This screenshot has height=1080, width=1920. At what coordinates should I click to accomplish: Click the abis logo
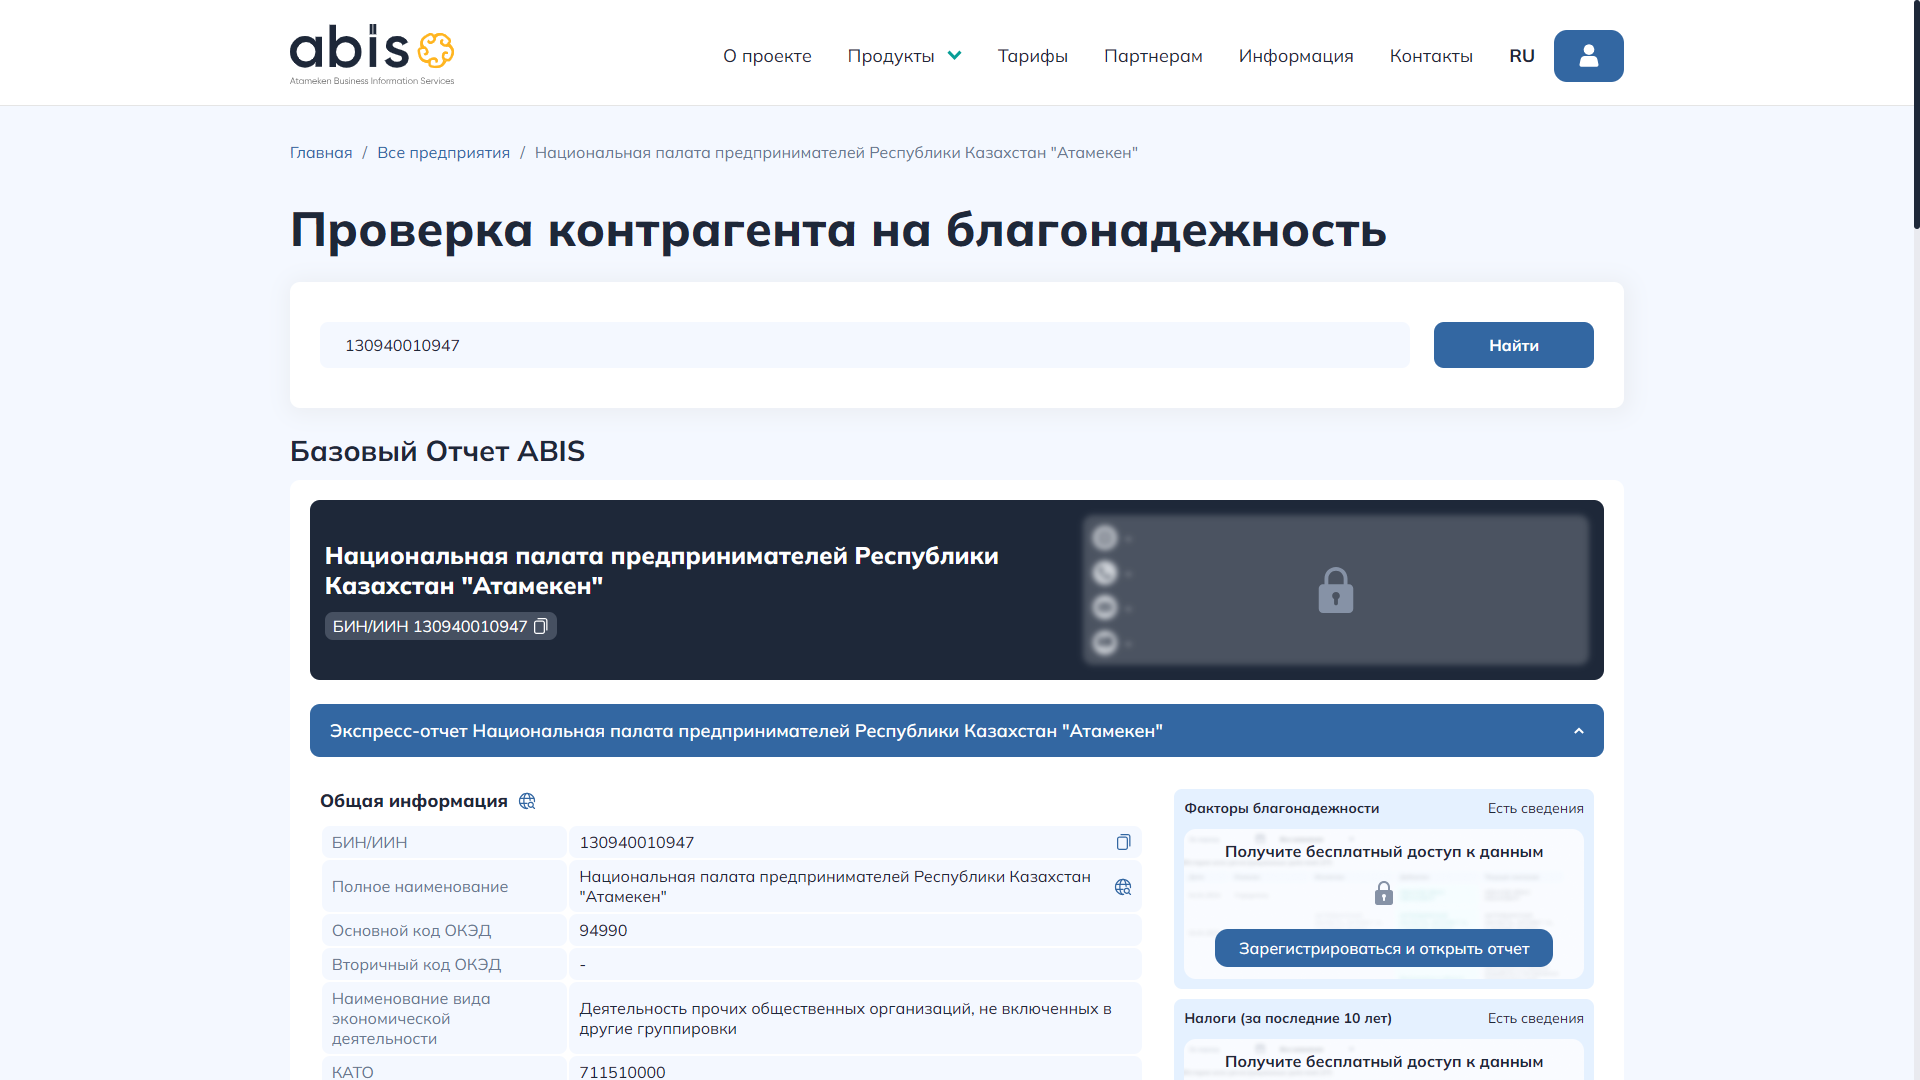pyautogui.click(x=371, y=54)
